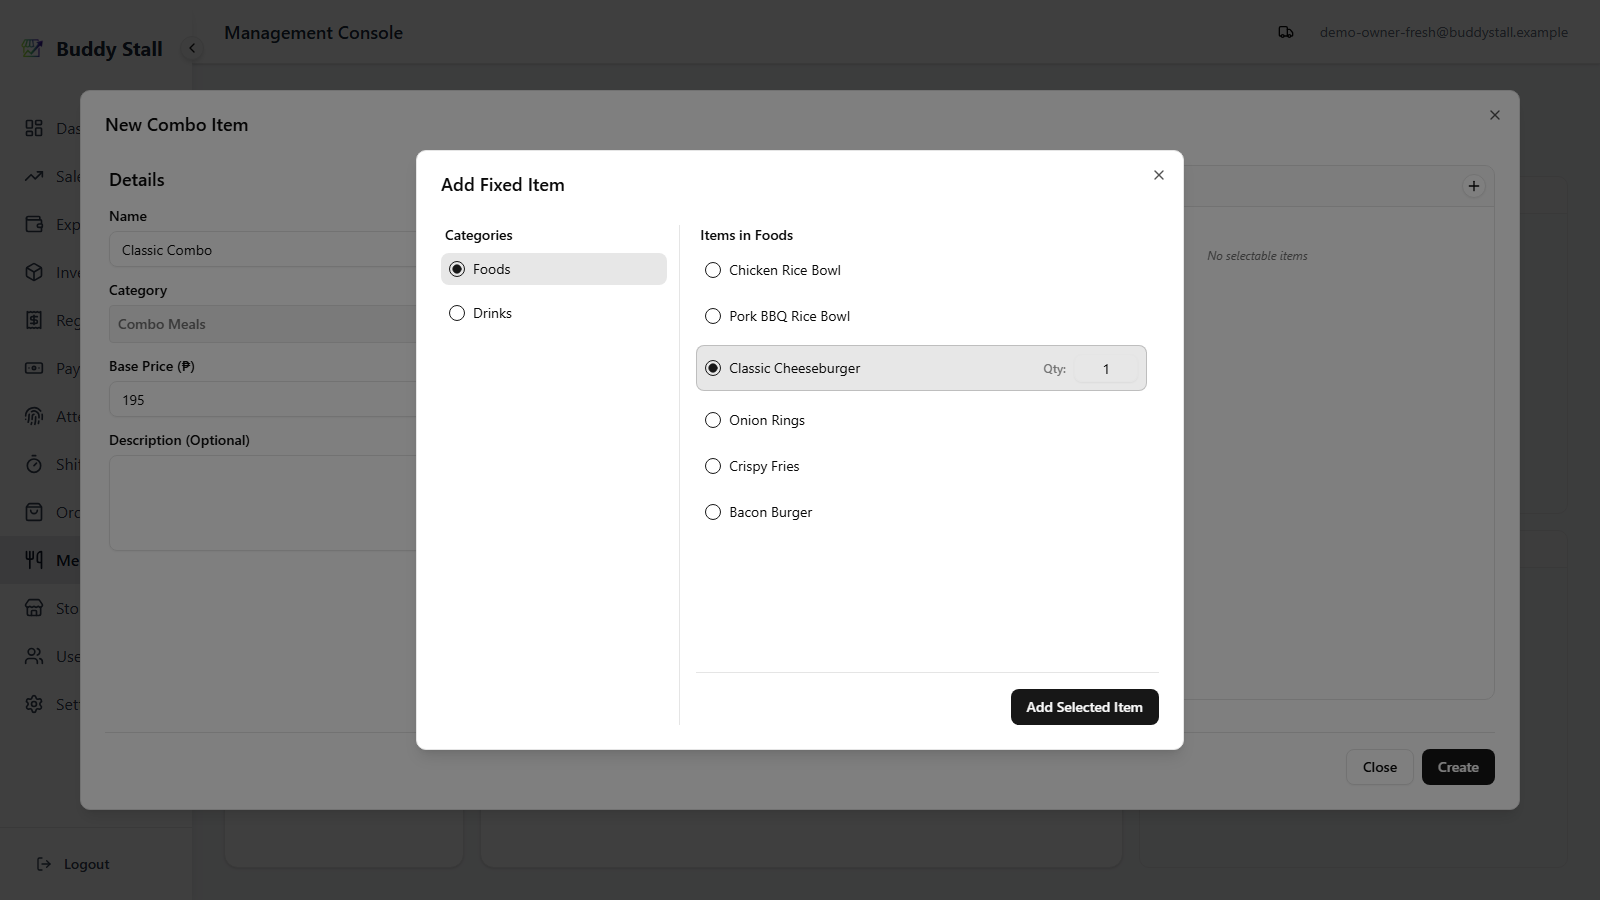
Task: Open Menu via the utensils sidebar icon
Action: point(34,560)
